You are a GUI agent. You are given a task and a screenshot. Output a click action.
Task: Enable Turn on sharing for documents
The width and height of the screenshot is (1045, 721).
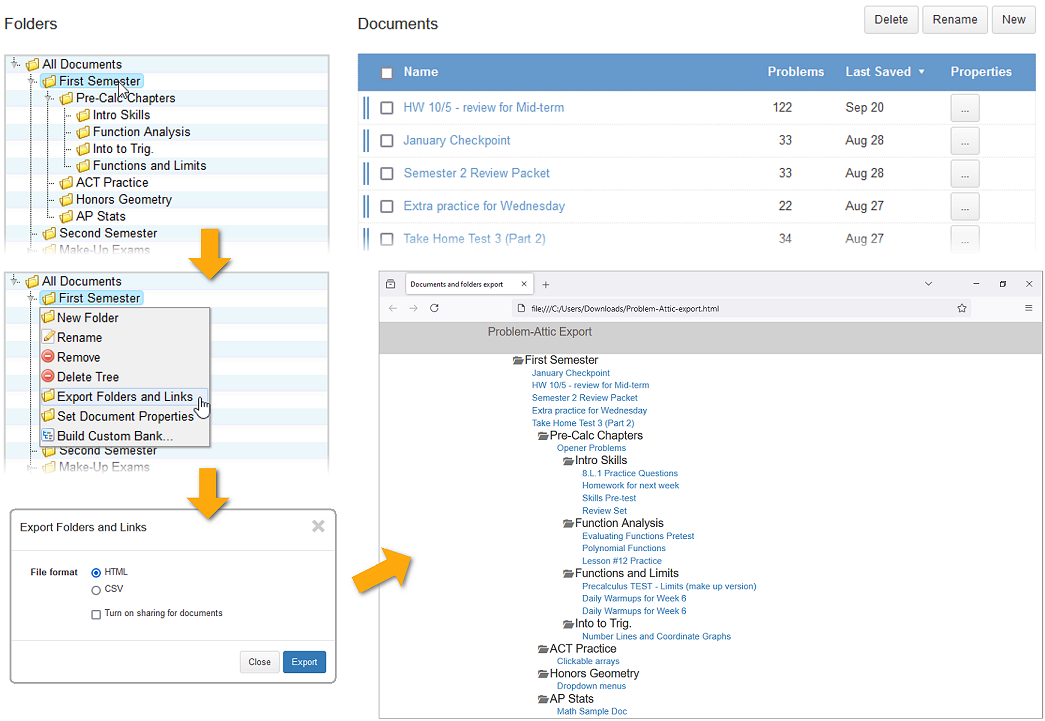click(x=96, y=614)
